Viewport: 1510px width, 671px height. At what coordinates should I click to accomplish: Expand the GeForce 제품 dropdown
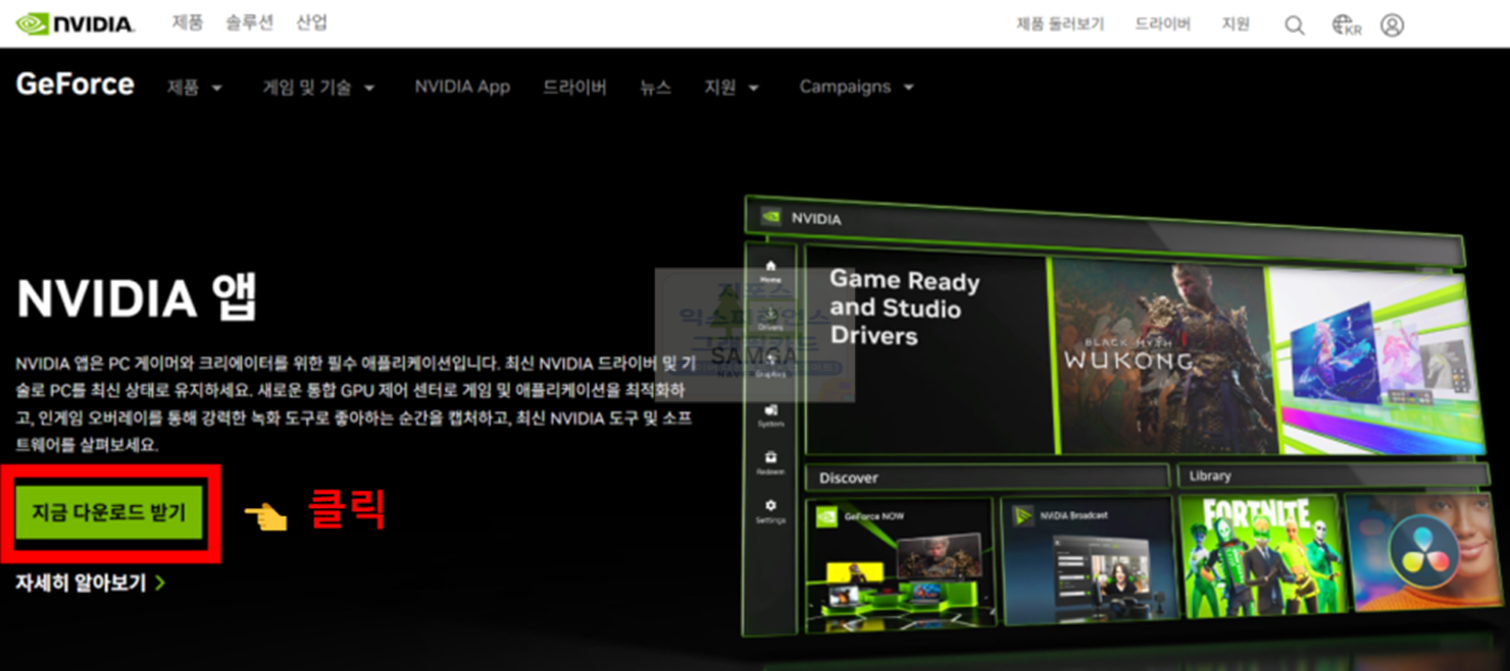(x=194, y=87)
